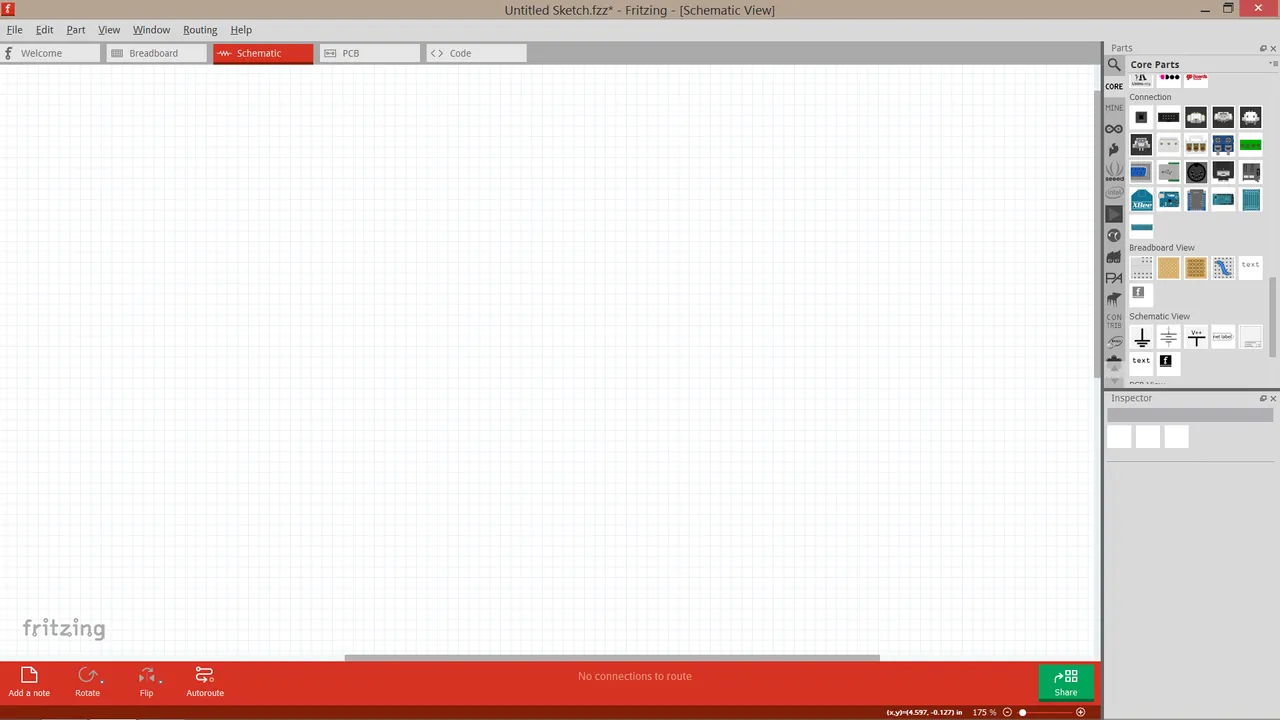Pick the schematic frame part
Image resolution: width=1280 pixels, height=720 pixels.
tap(1250, 338)
